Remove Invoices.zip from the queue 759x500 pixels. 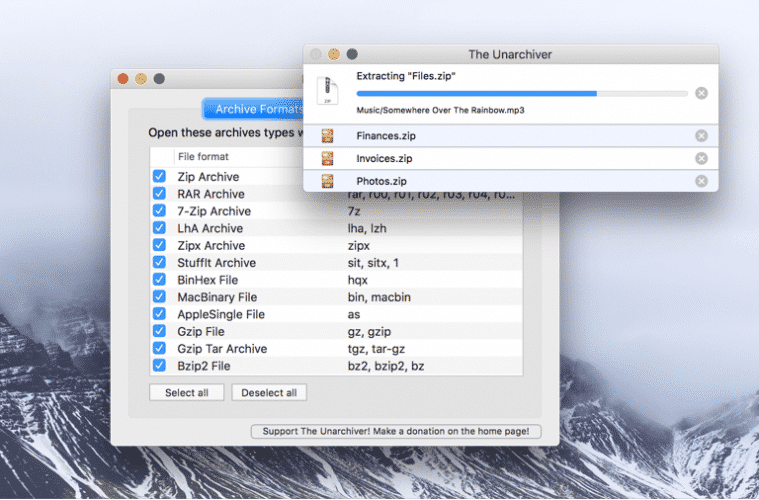[701, 158]
